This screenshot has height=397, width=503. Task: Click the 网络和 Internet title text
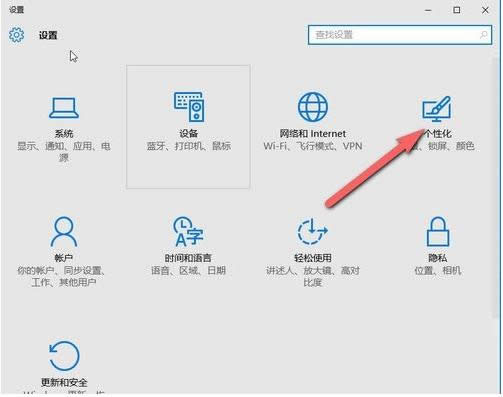(313, 134)
